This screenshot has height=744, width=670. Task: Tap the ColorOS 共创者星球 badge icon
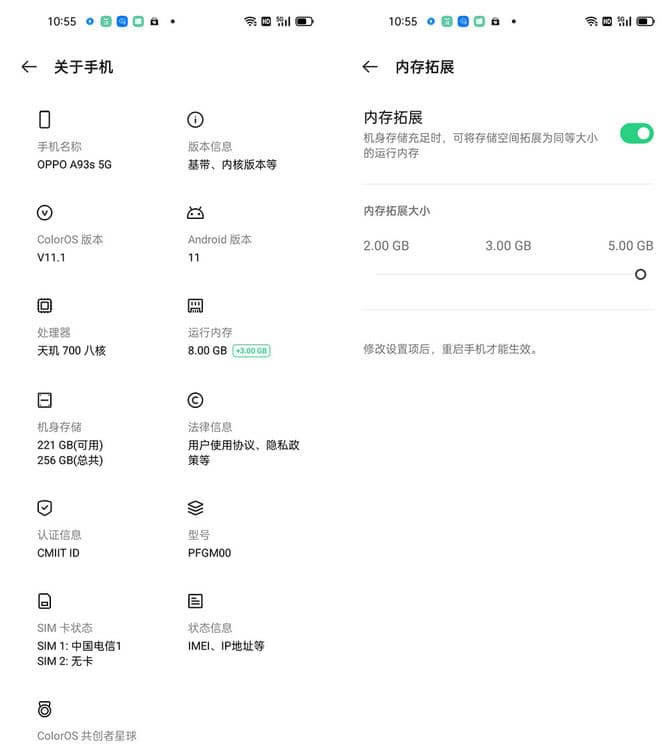[x=45, y=709]
